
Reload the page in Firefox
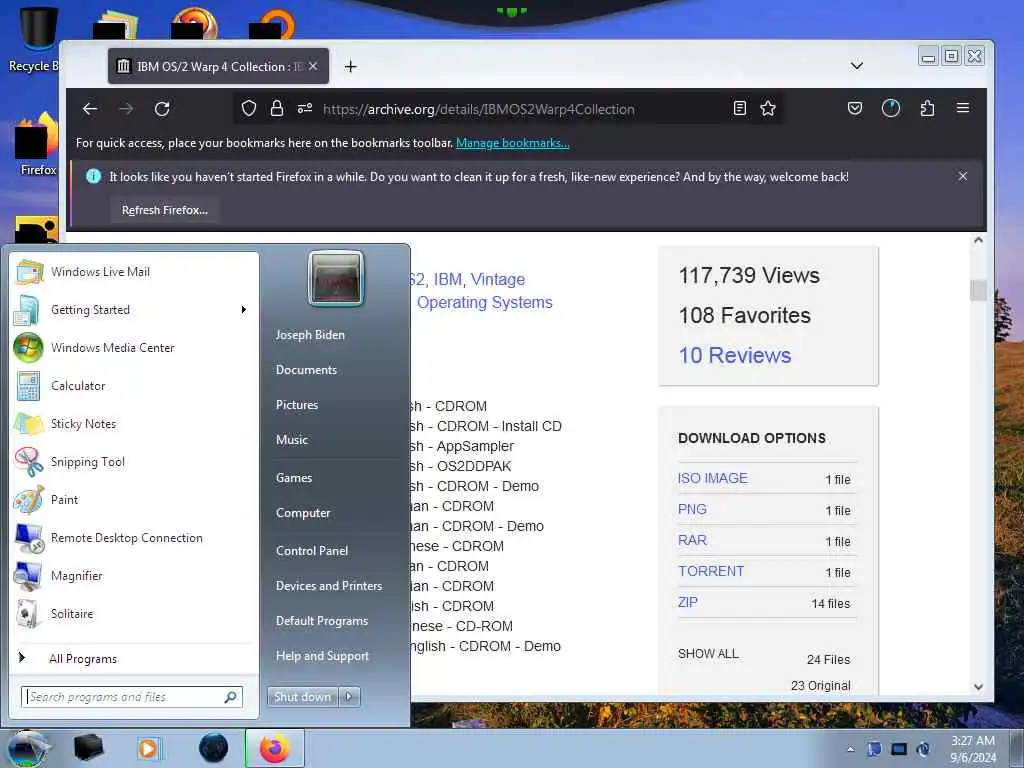(x=162, y=109)
